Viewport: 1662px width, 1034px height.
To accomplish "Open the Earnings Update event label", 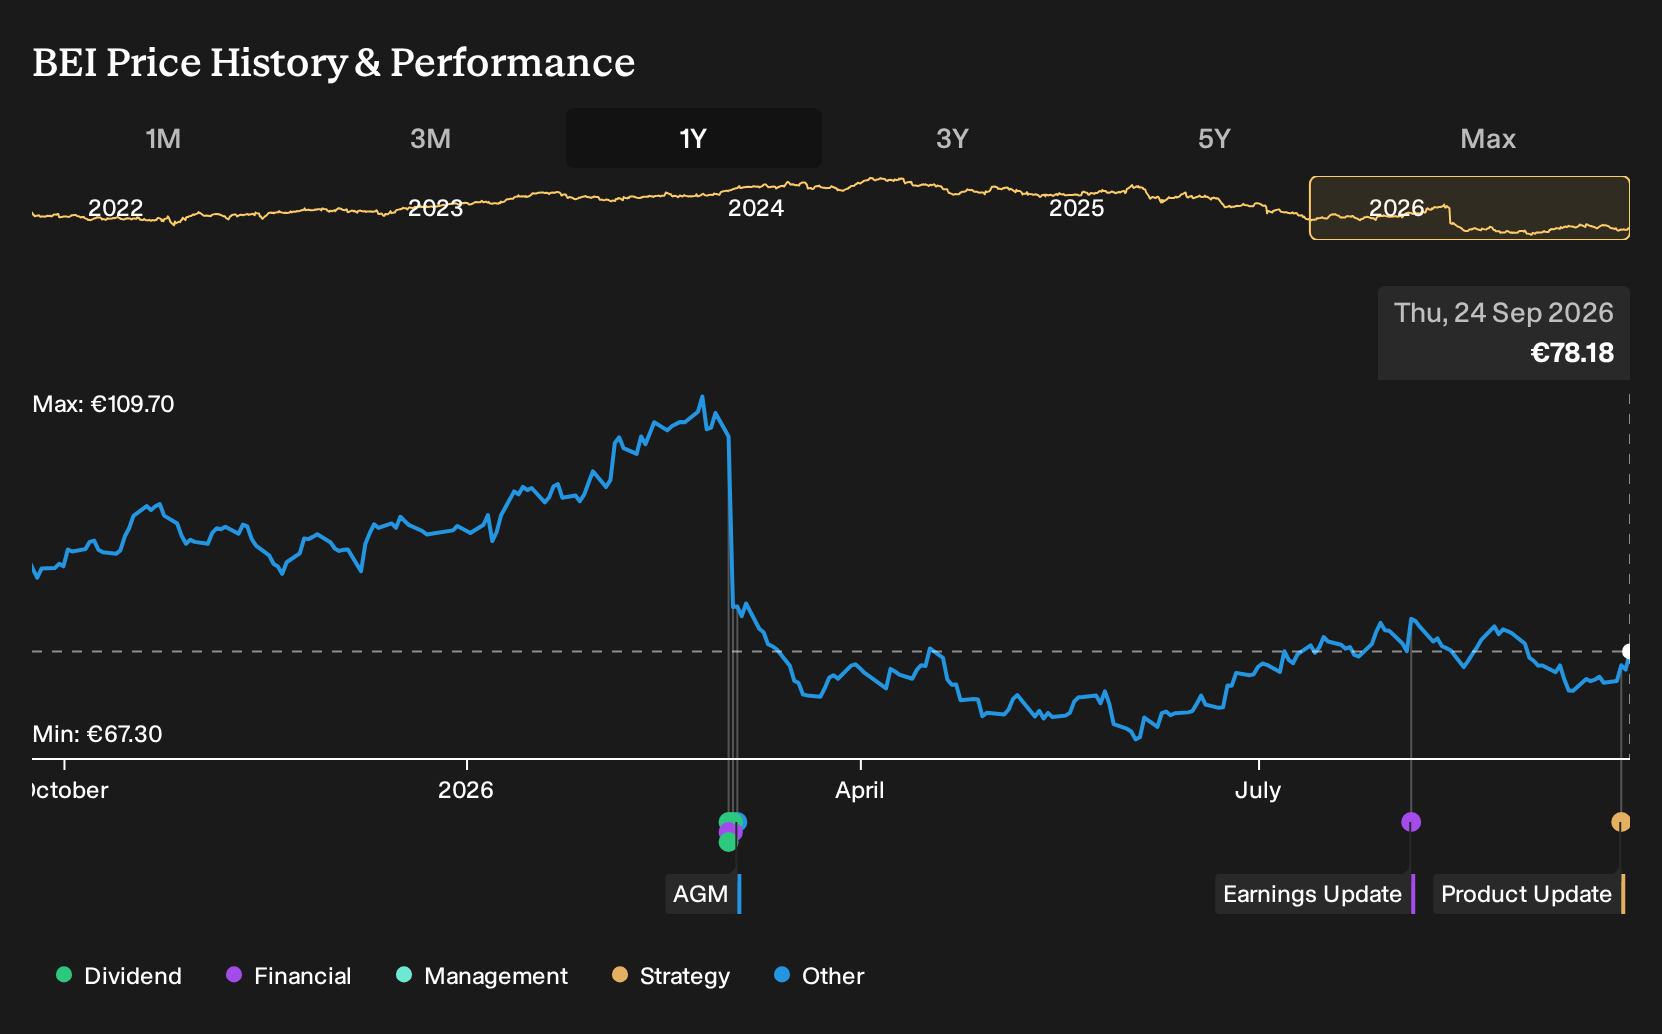I will (1315, 894).
